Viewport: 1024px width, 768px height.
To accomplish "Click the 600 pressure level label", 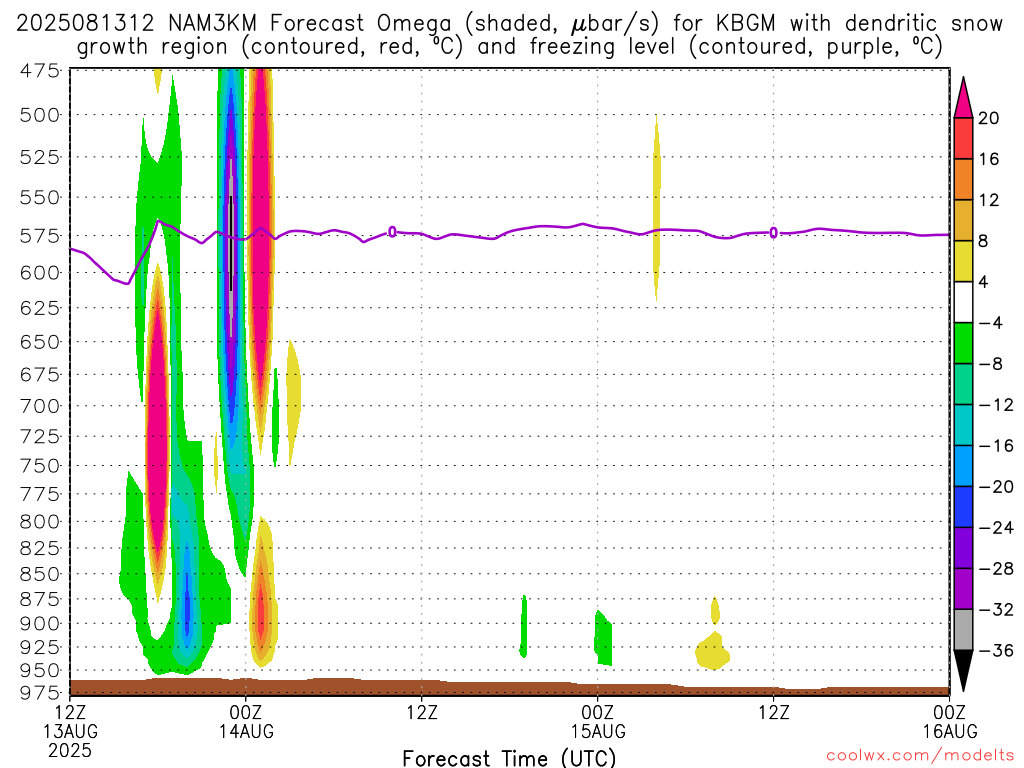I will (x=40, y=272).
